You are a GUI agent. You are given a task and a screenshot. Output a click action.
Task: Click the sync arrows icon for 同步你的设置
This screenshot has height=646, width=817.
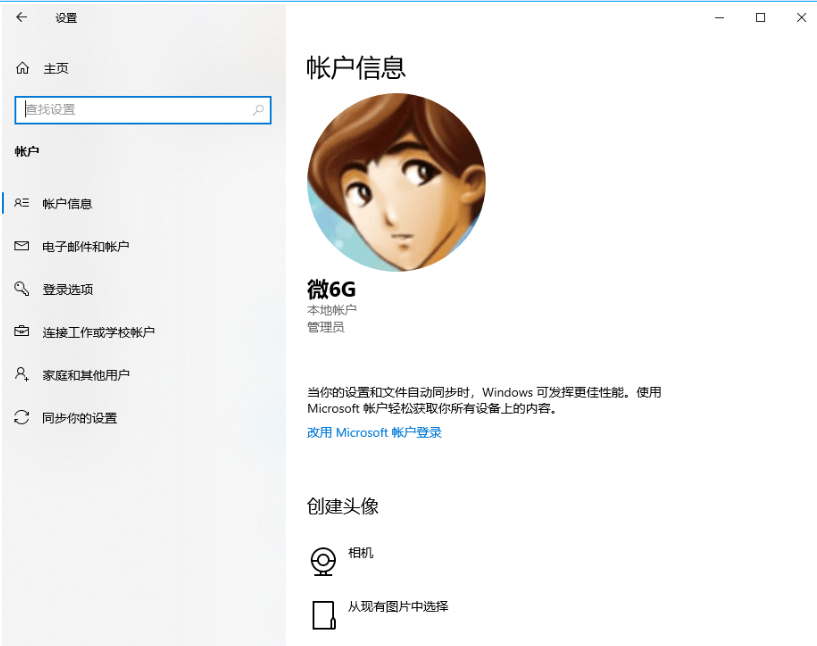(x=21, y=417)
